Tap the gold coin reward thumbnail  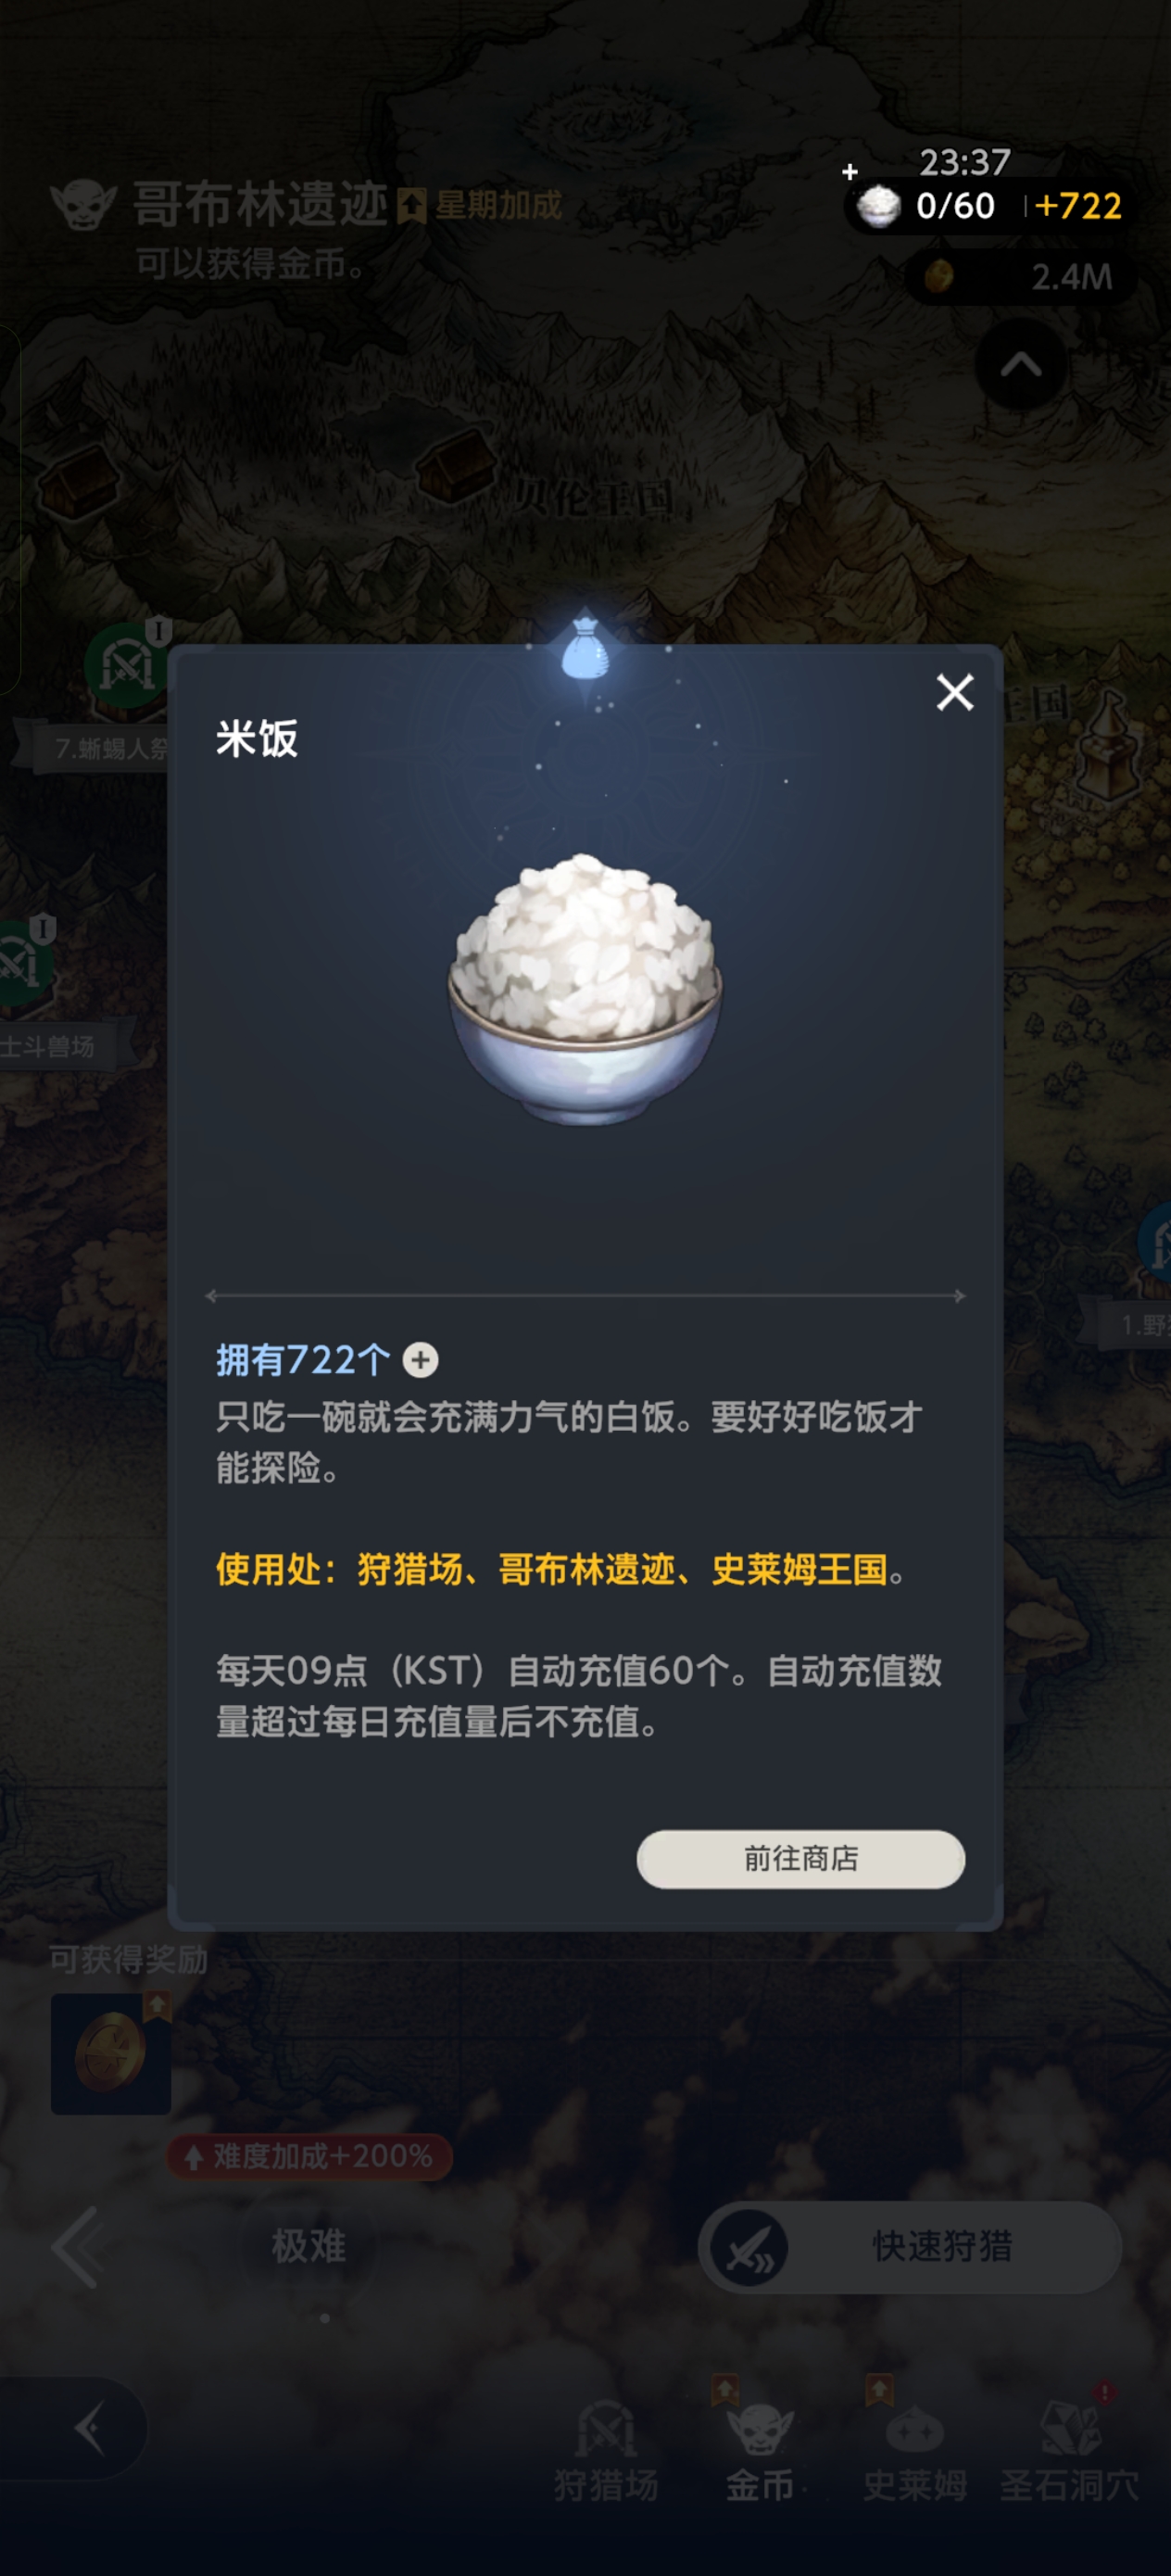[x=111, y=2054]
